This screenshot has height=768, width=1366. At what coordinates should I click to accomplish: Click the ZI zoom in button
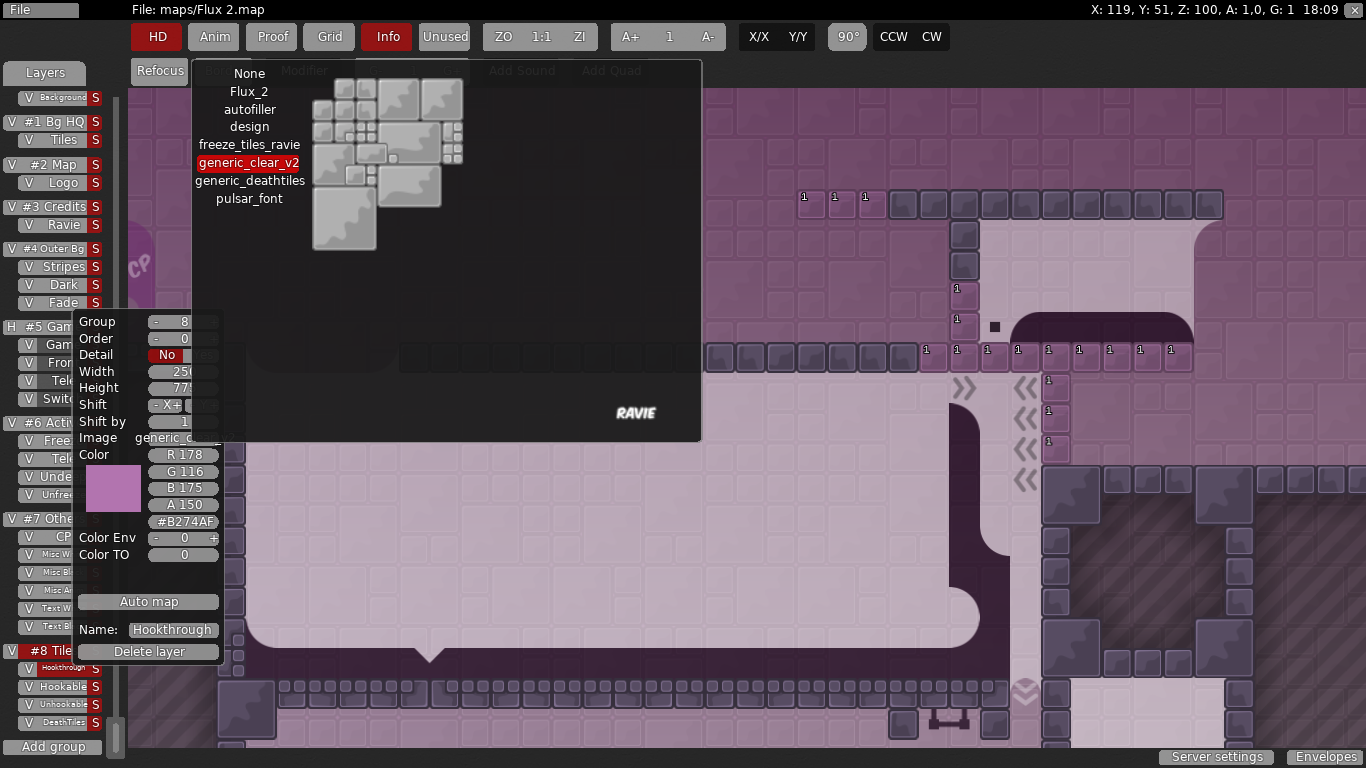pos(579,37)
